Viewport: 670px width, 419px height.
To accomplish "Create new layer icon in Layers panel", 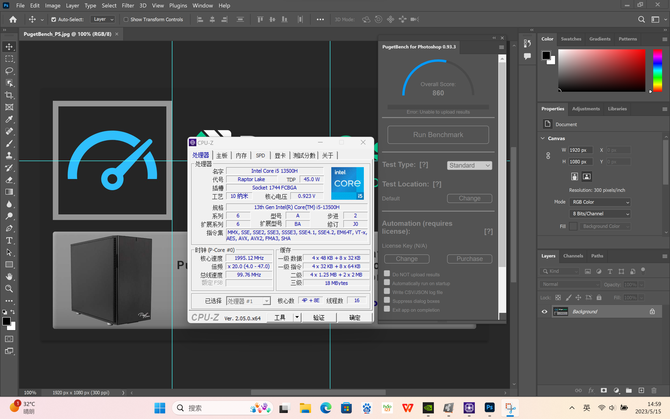I will [641, 390].
